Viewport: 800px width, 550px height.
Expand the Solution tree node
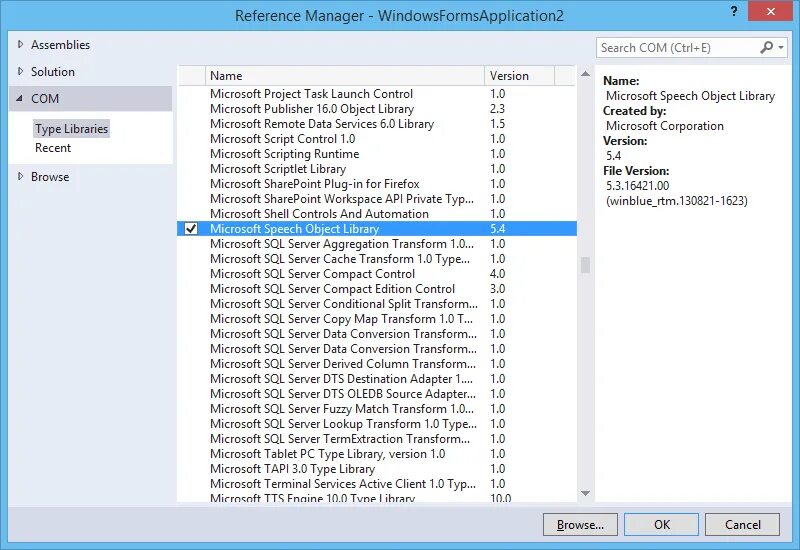click(x=20, y=71)
